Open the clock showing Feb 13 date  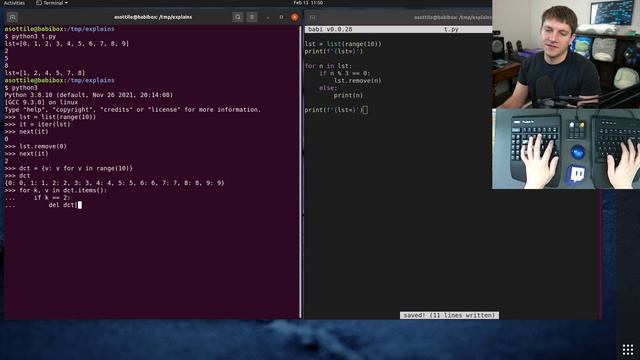[308, 3]
